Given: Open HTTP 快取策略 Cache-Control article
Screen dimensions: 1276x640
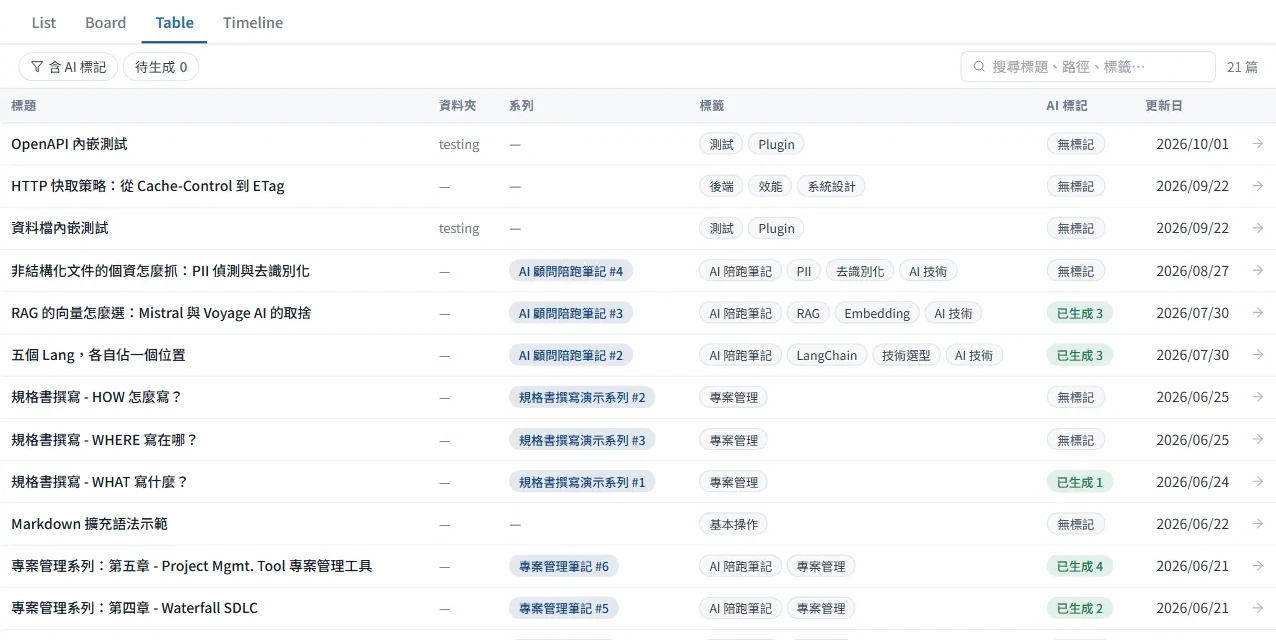Looking at the screenshot, I should 148,186.
